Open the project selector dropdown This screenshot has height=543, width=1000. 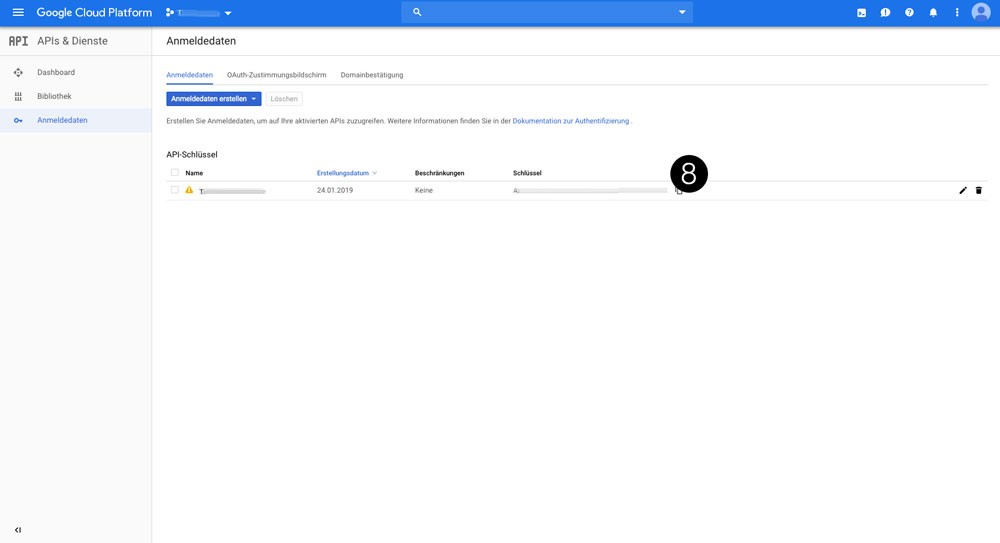pos(200,13)
